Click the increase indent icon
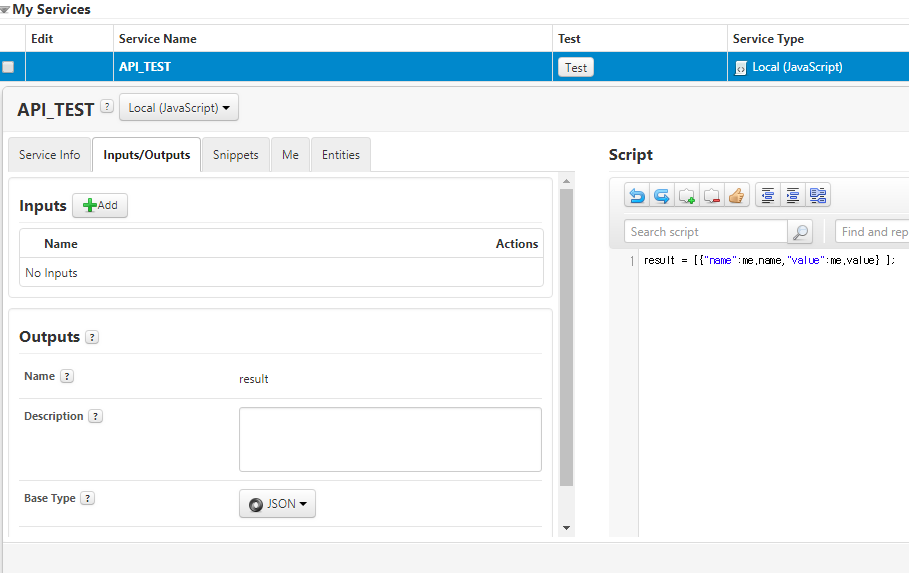The image size is (909, 573). click(x=793, y=196)
